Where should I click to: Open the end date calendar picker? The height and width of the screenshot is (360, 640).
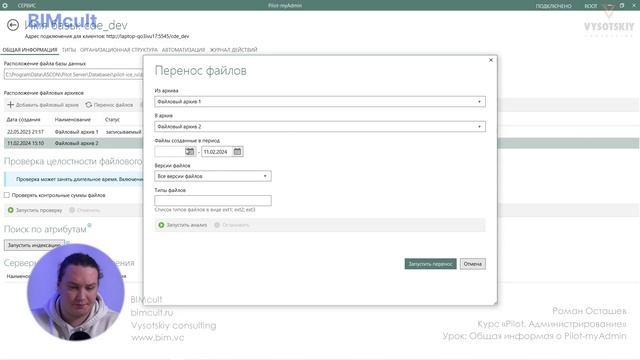pyautogui.click(x=238, y=151)
